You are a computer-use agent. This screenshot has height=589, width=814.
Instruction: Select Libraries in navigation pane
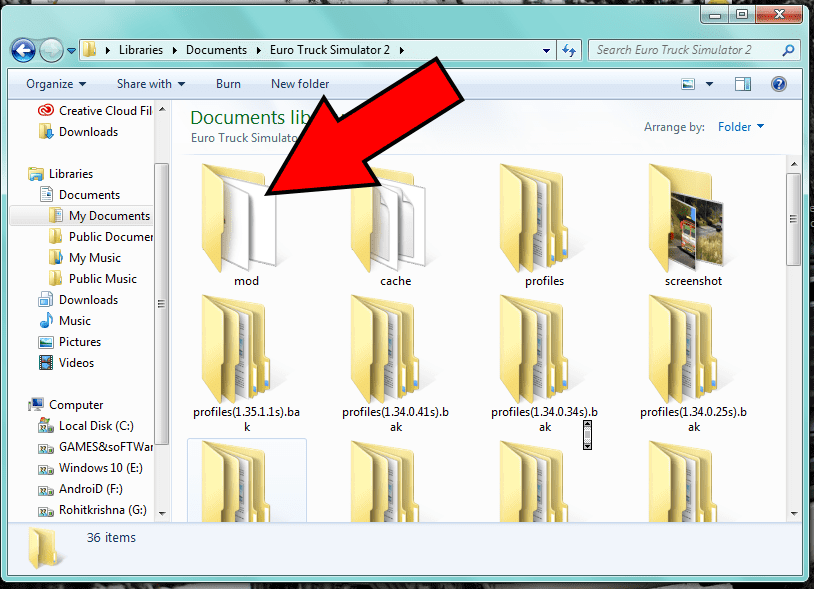point(61,174)
